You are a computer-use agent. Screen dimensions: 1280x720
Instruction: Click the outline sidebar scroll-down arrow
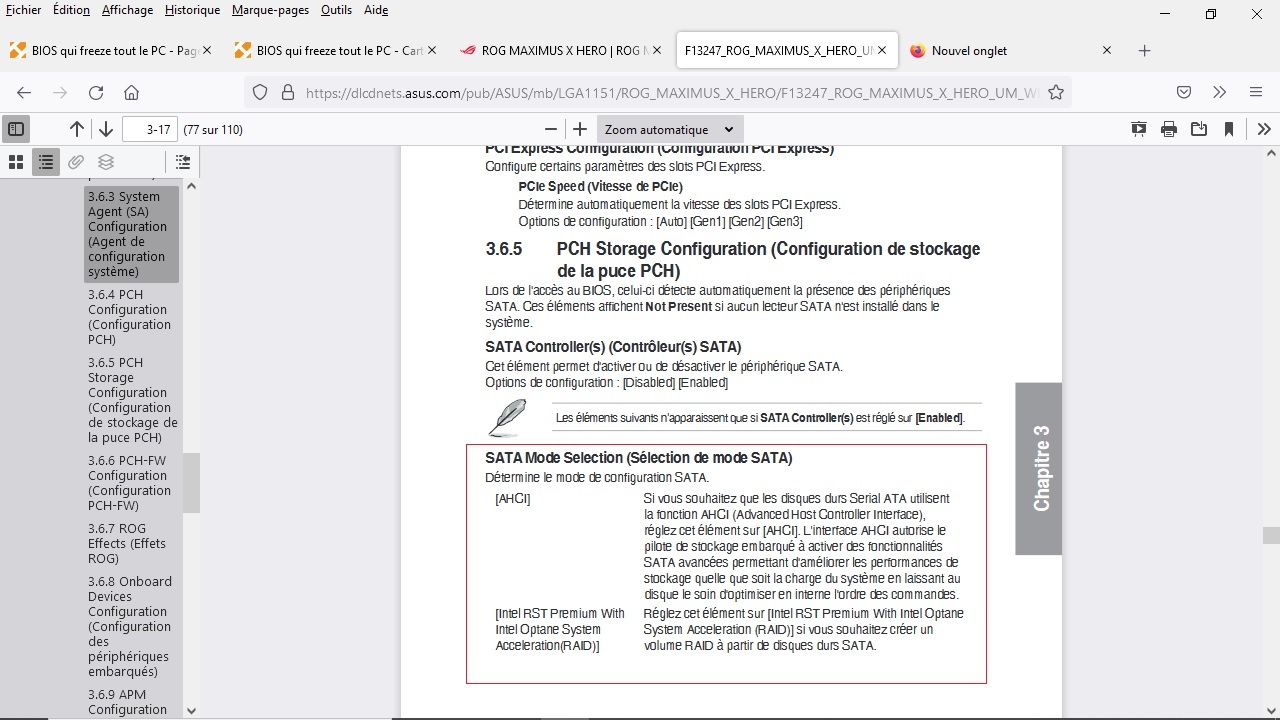[191, 711]
